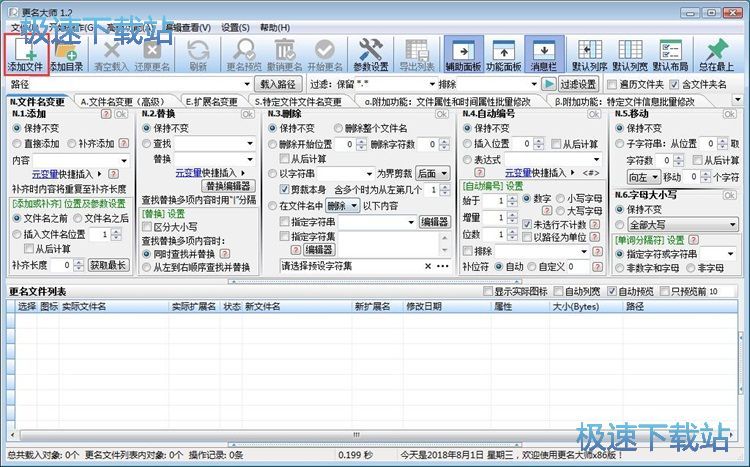This screenshot has width=750, height=467.
Task: Increase 始于 start number stepper
Action: 512,198
